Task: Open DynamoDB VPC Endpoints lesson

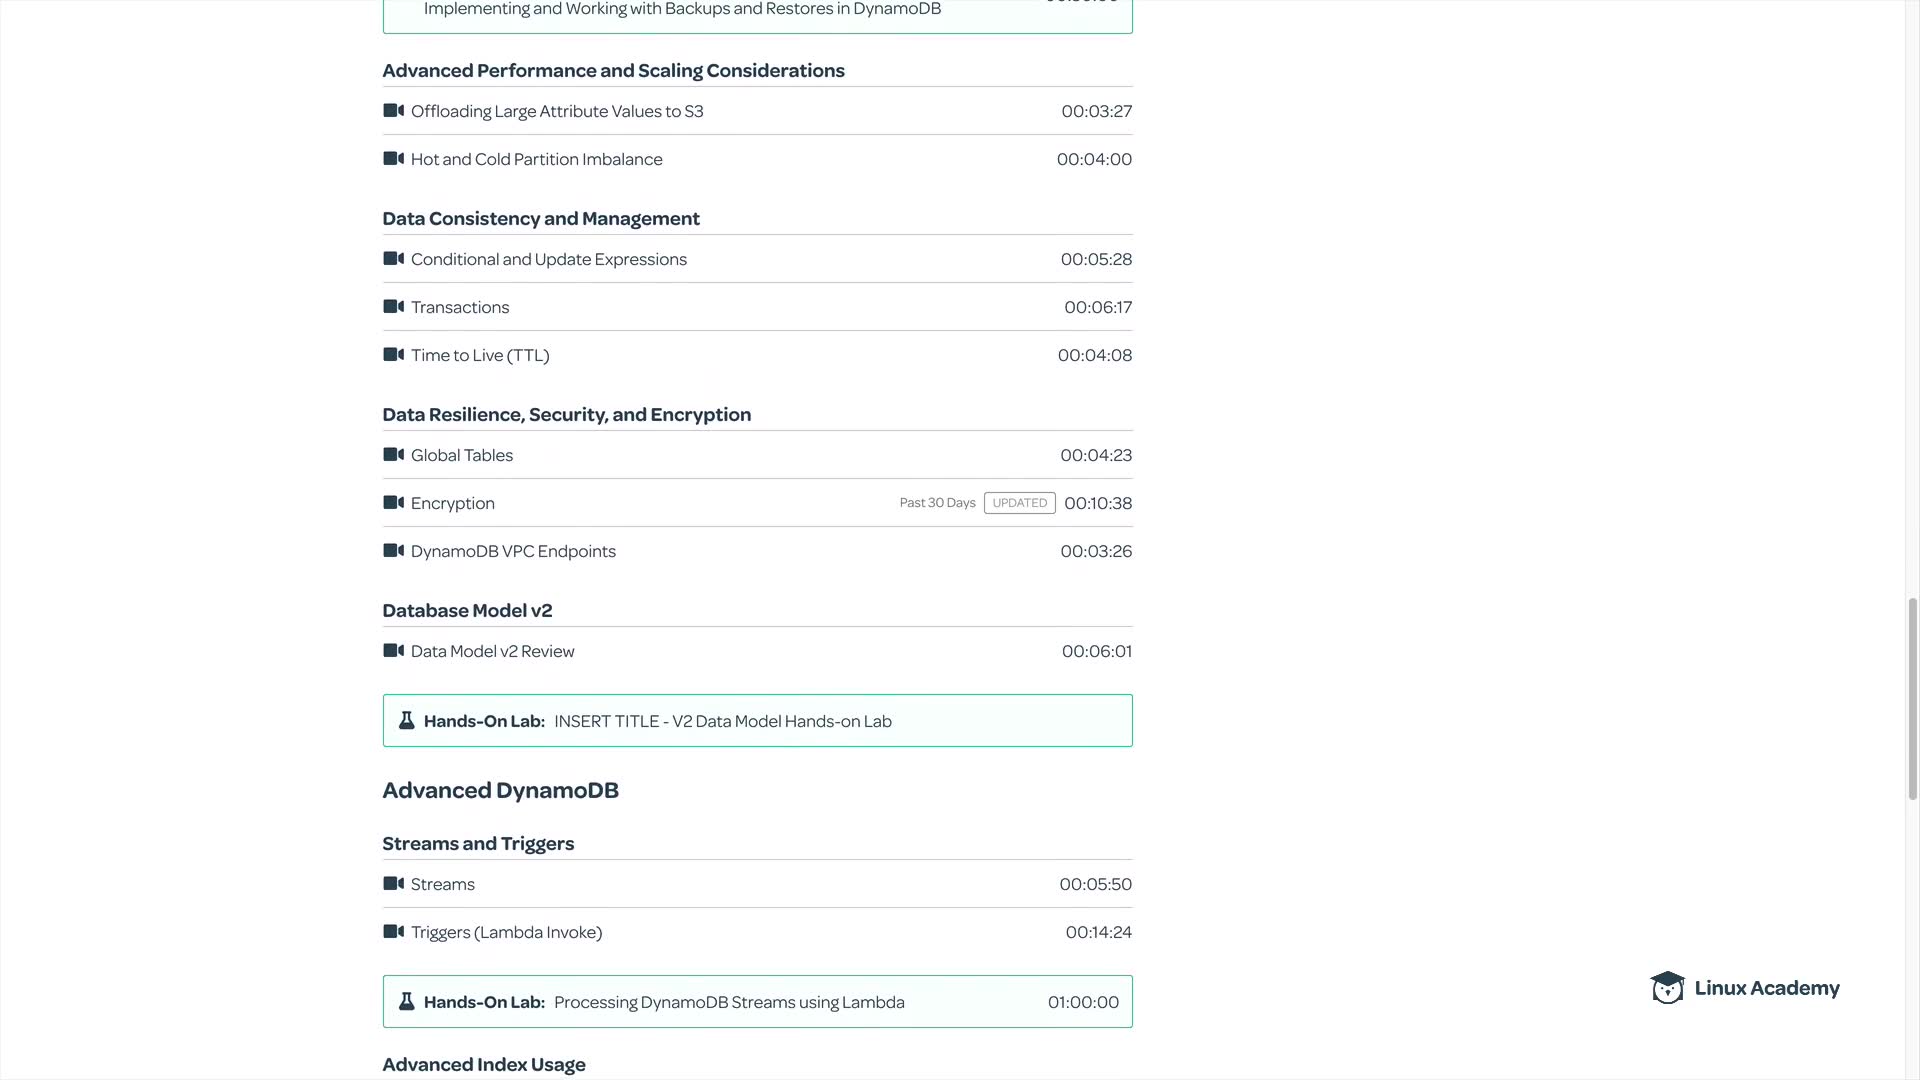Action: click(x=513, y=552)
